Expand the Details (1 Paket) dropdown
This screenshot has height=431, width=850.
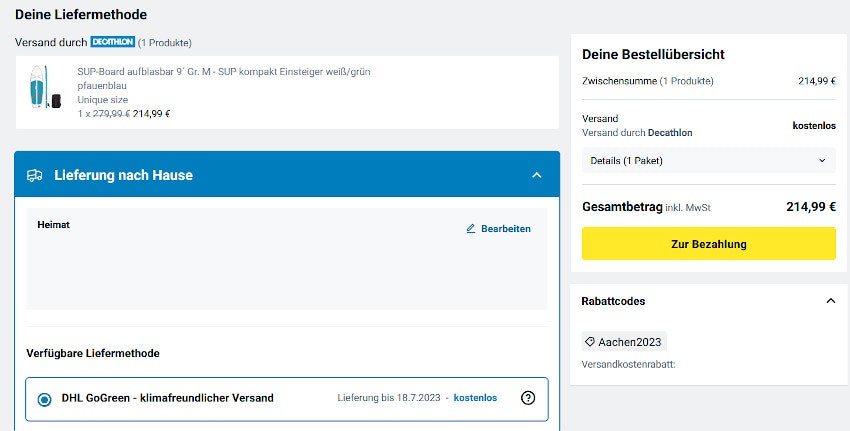click(708, 160)
